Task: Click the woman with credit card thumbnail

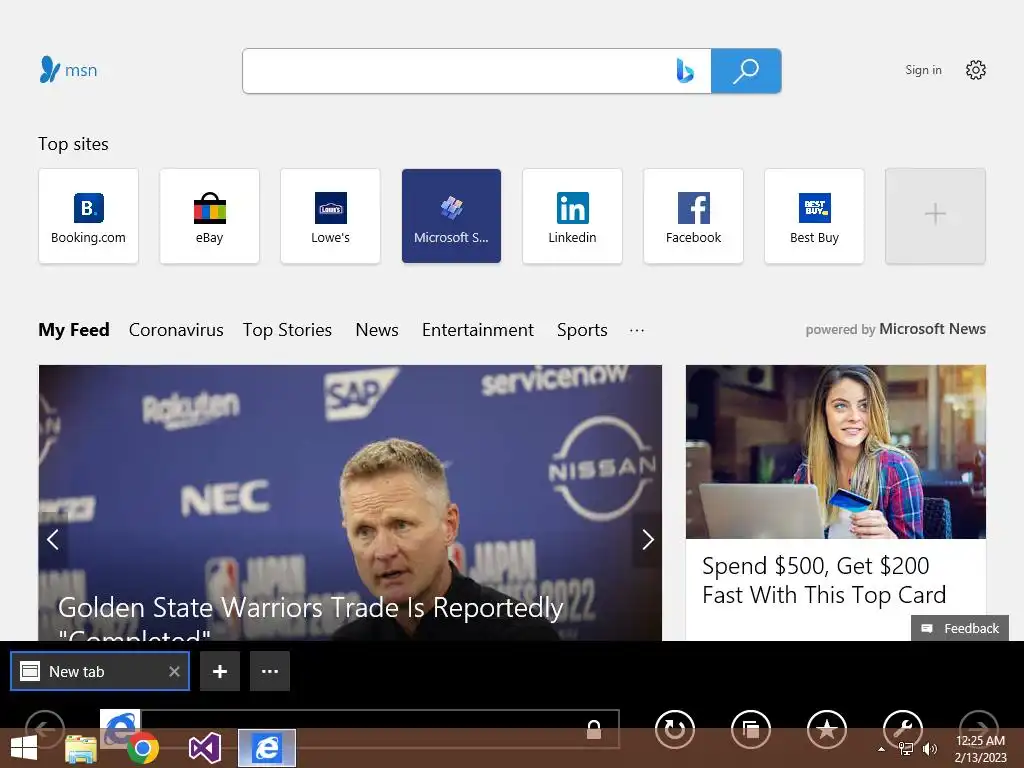Action: coord(836,452)
